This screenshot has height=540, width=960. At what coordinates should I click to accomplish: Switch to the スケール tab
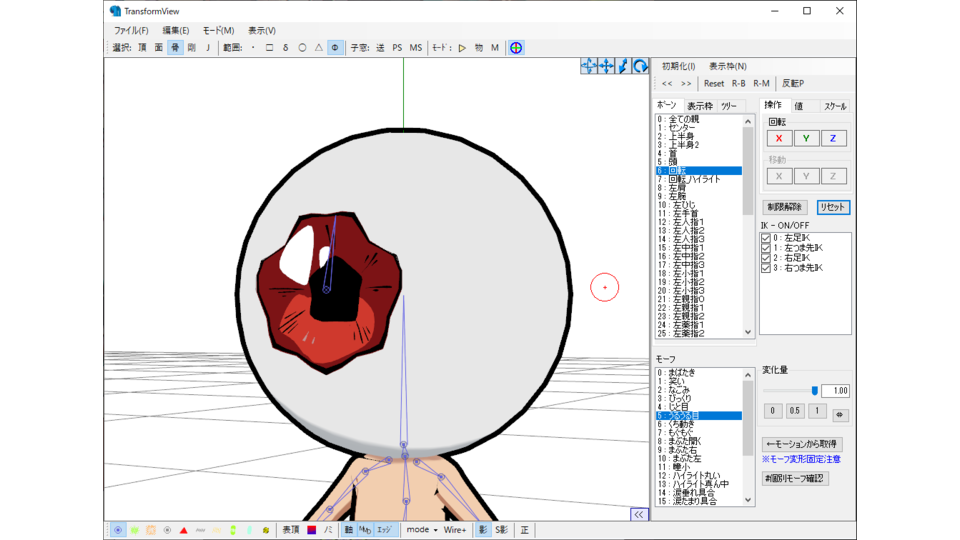pos(834,106)
